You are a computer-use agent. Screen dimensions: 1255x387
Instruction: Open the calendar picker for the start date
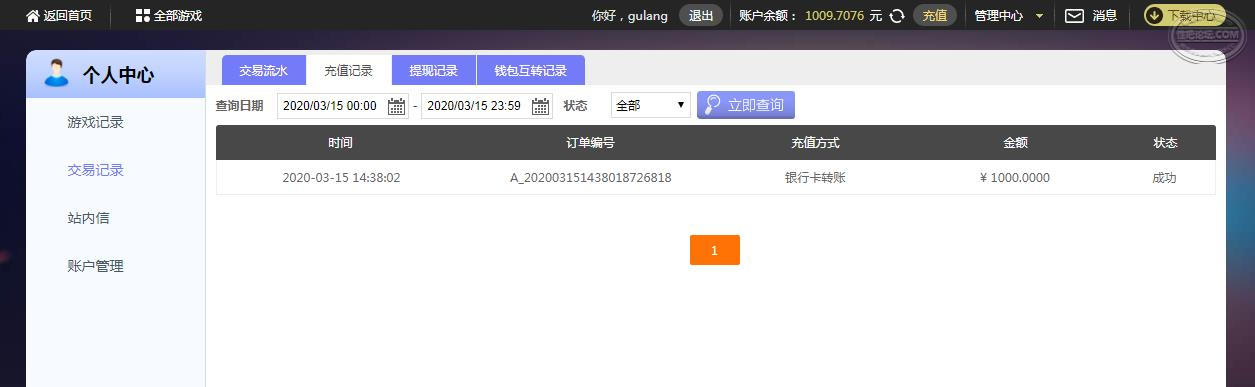[x=396, y=106]
